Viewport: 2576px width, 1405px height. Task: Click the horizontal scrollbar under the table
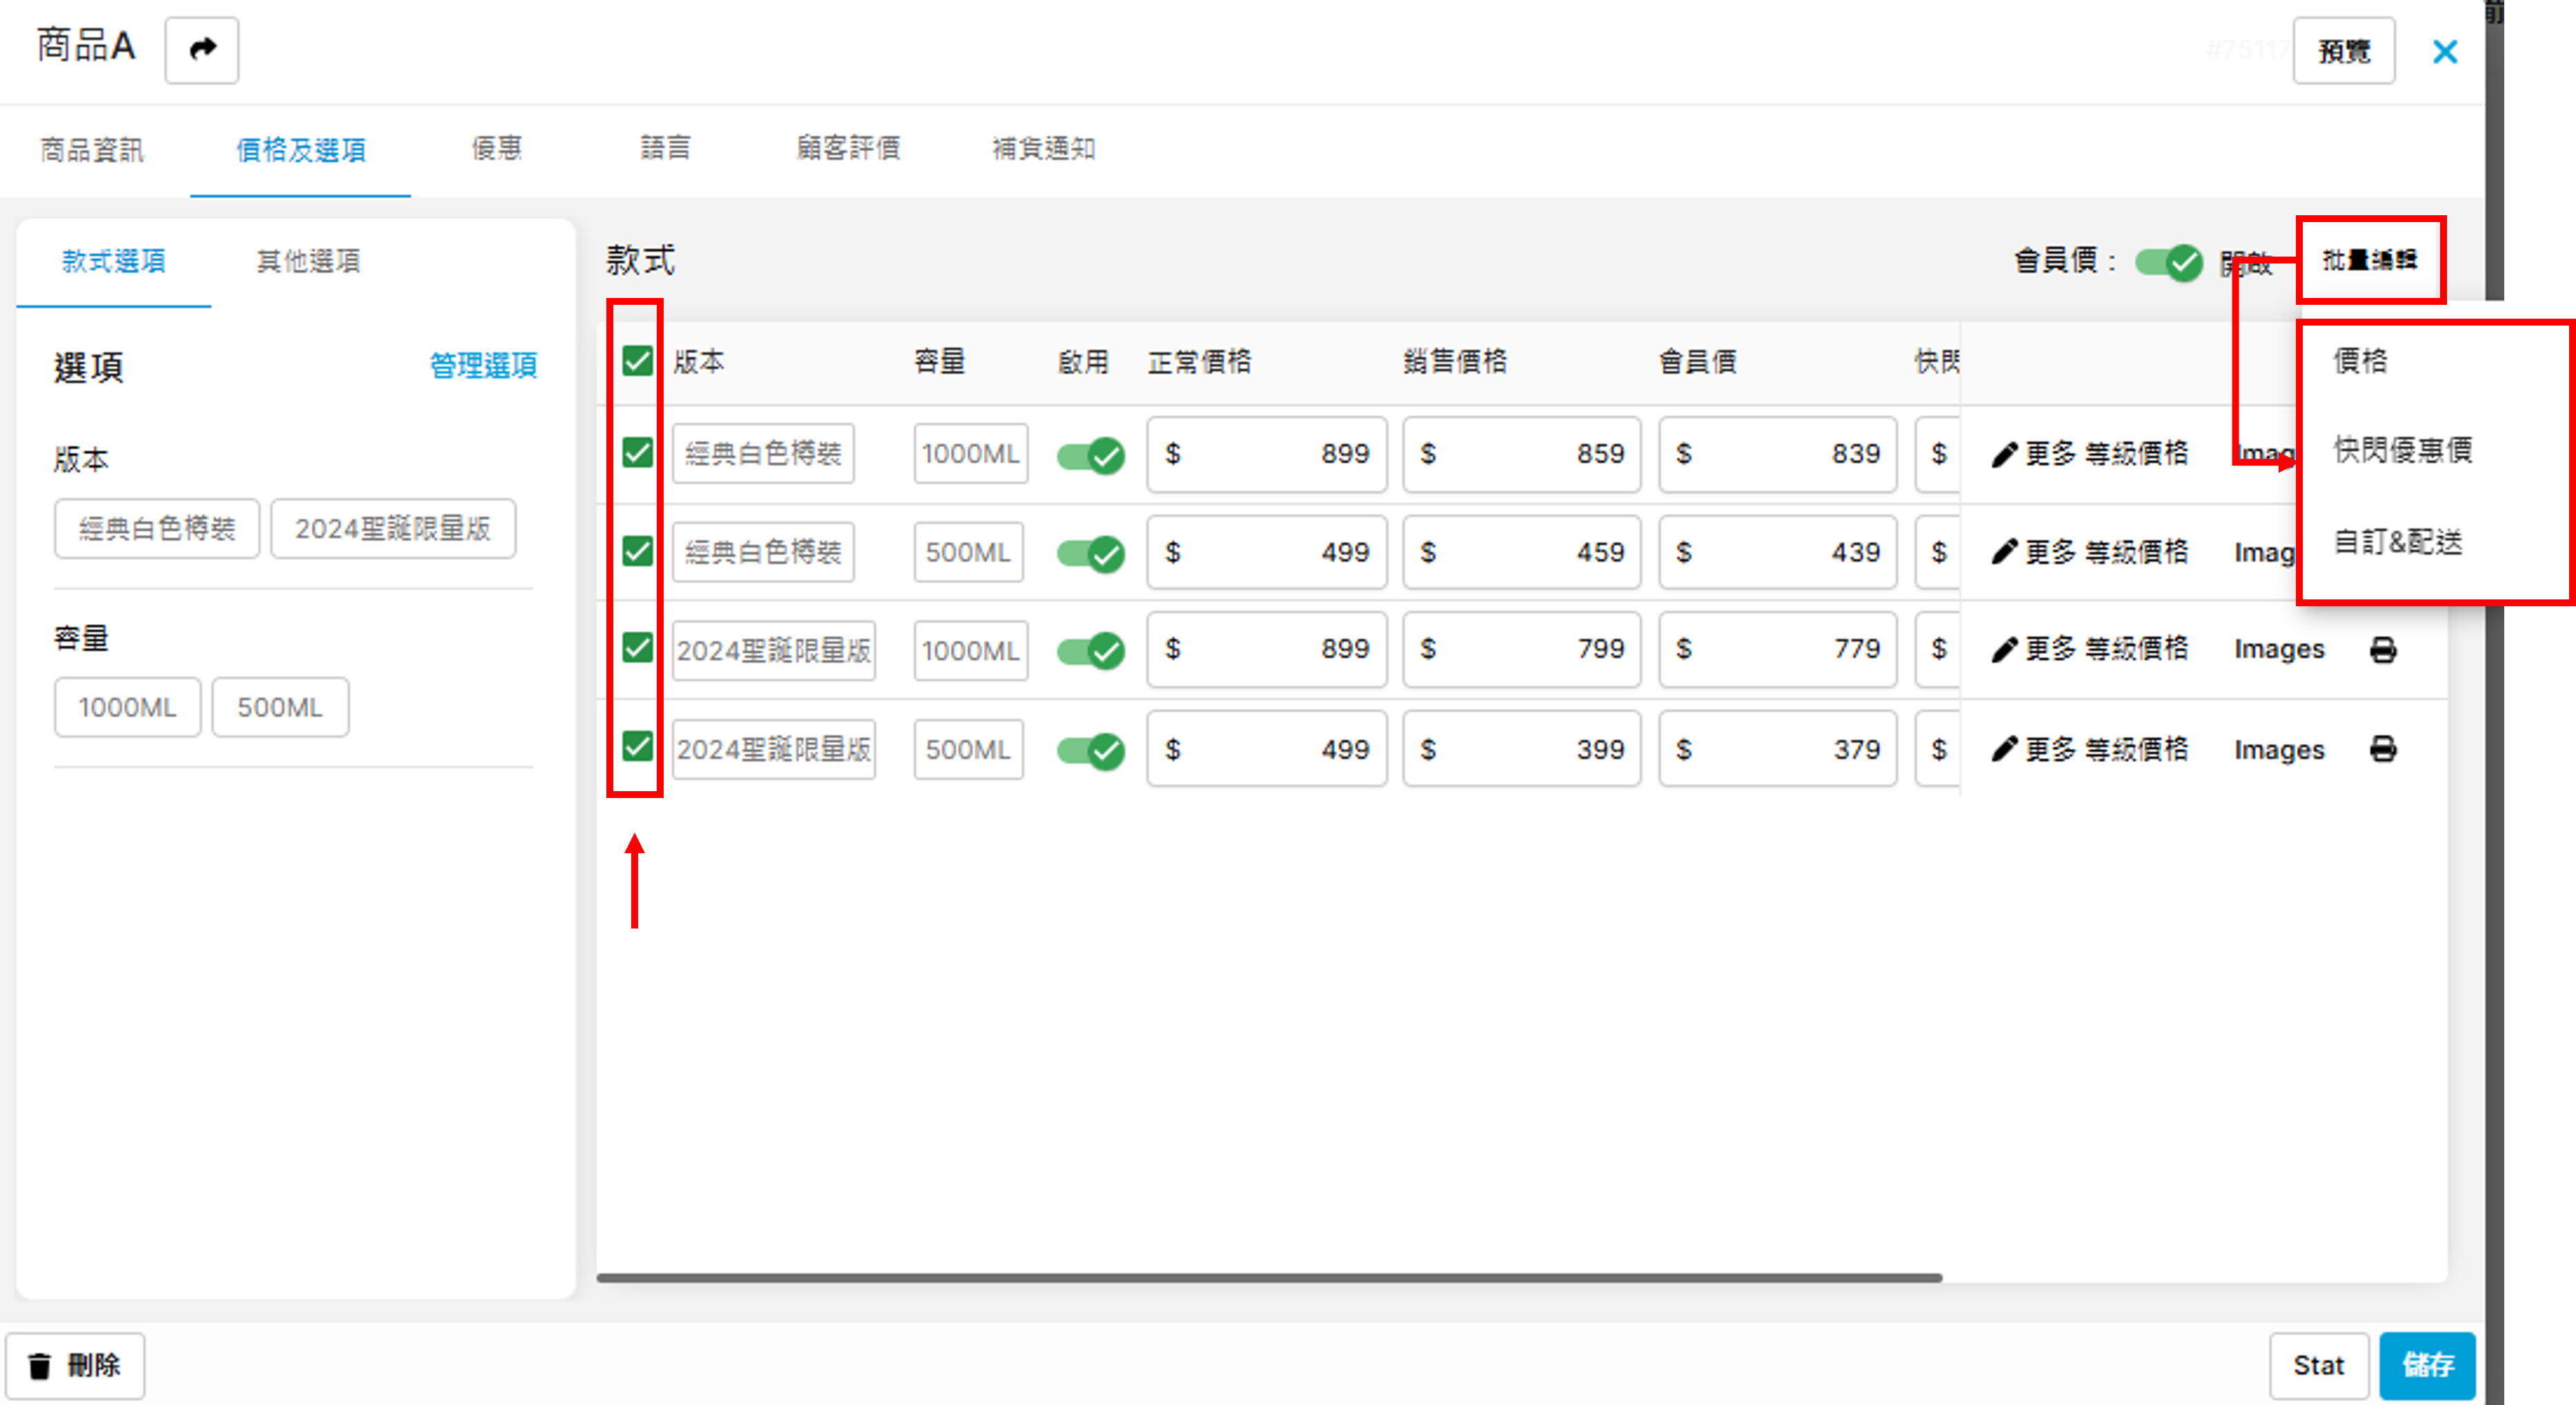click(1268, 1278)
